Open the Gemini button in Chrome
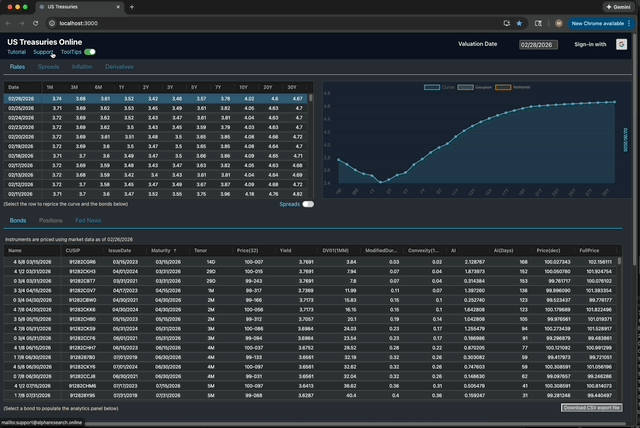 click(616, 6)
